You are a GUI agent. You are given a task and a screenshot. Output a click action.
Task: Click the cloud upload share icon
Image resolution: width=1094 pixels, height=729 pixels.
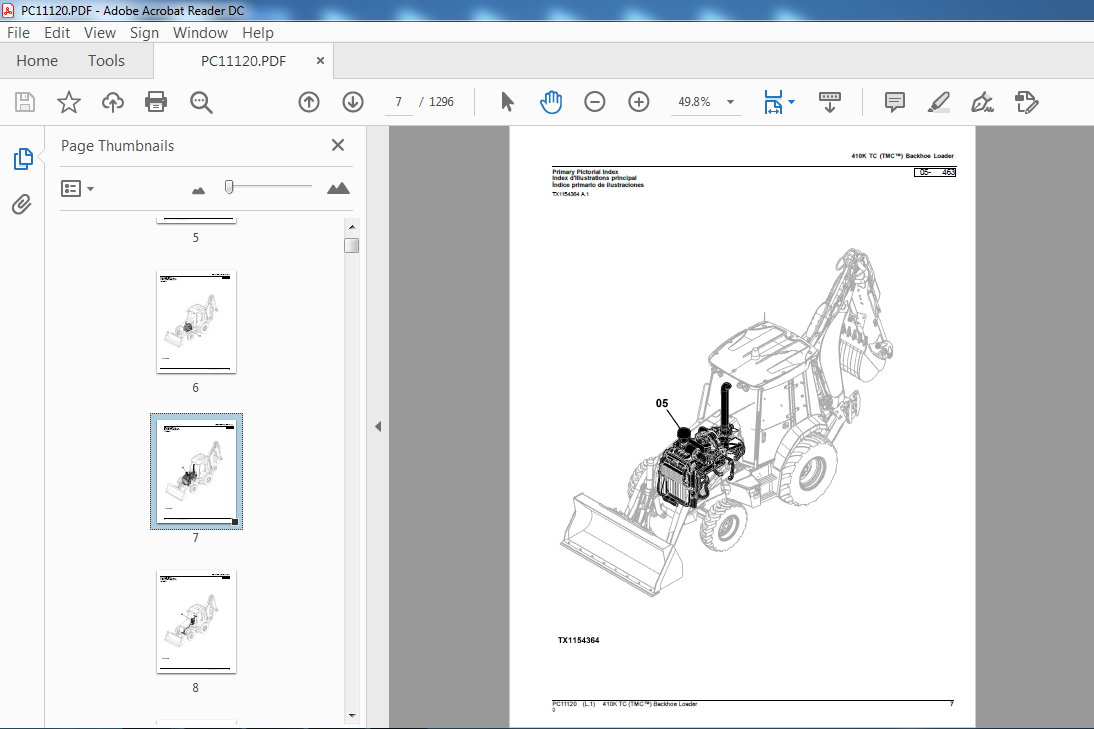(x=112, y=103)
